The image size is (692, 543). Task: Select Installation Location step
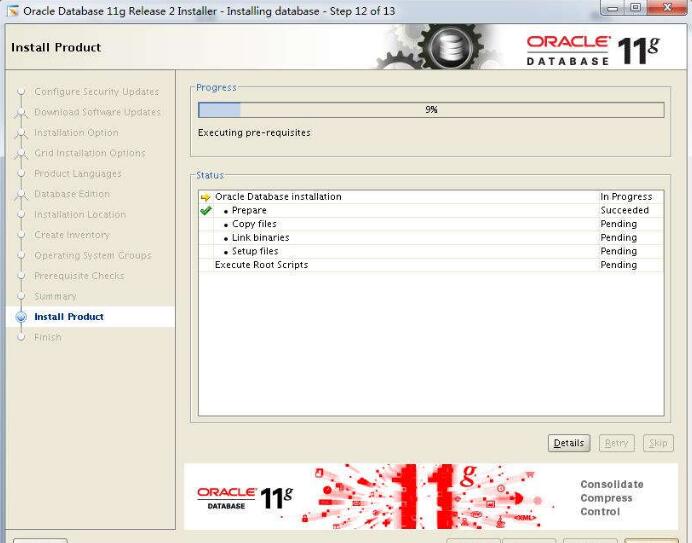80,215
